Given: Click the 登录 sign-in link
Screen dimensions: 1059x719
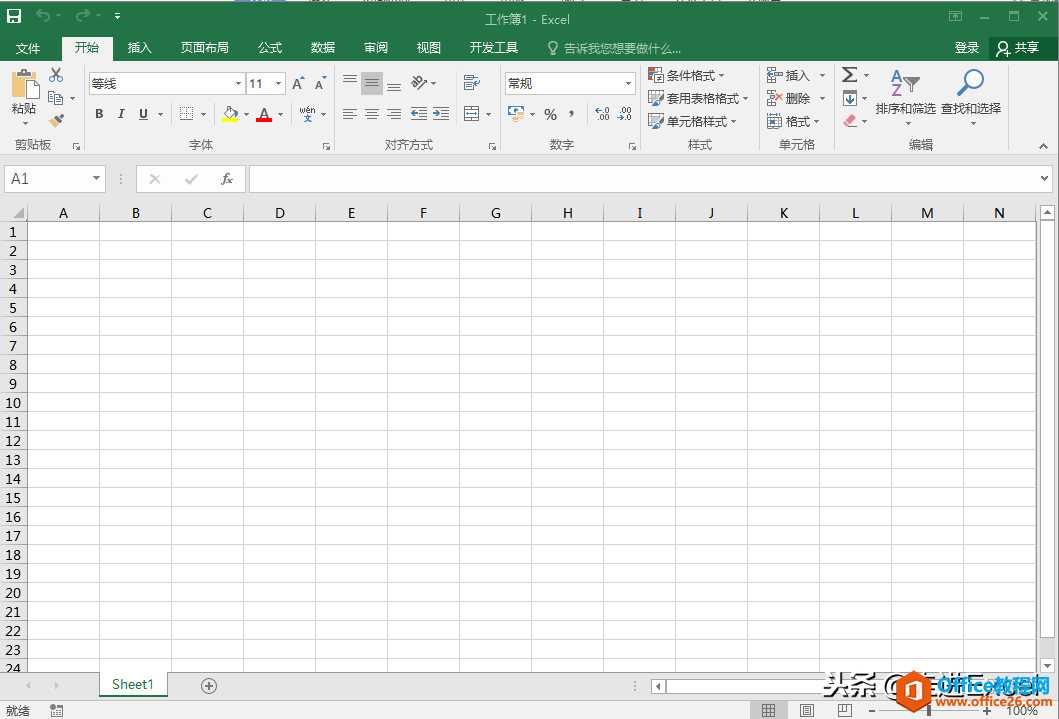Looking at the screenshot, I should 966,47.
